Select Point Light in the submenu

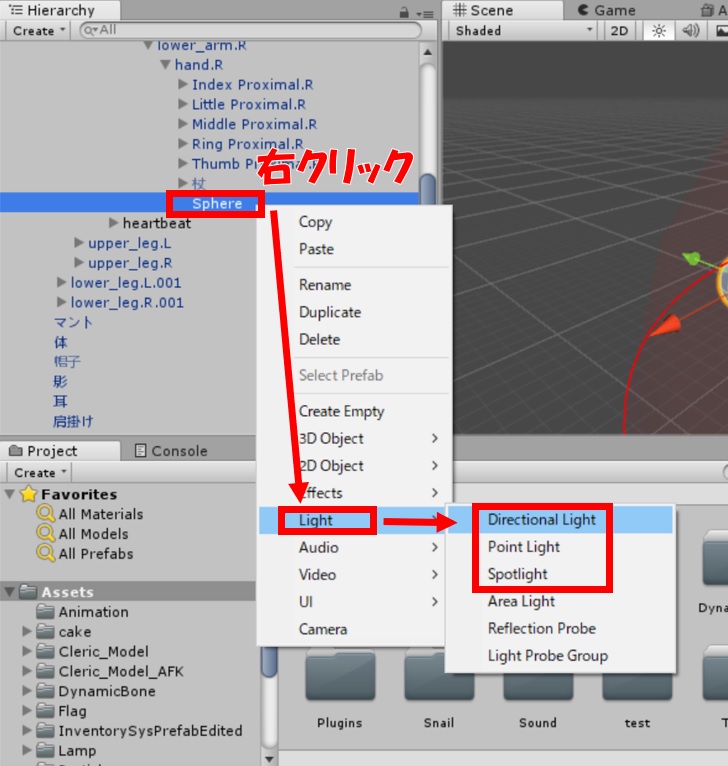click(523, 547)
